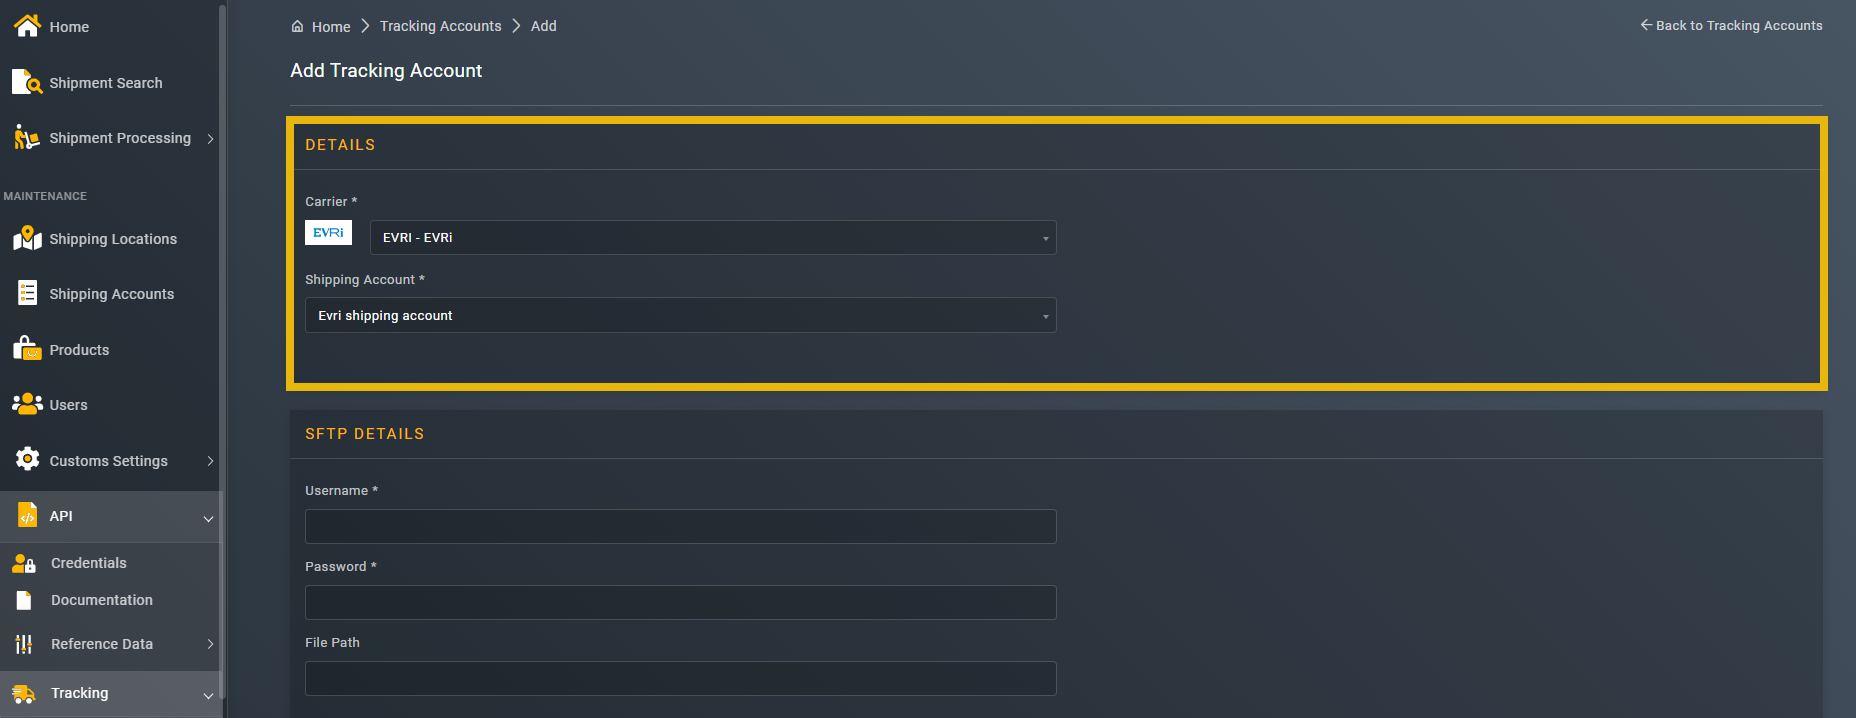Image resolution: width=1856 pixels, height=718 pixels.
Task: Click the Tracking truck icon
Action: (x=25, y=692)
